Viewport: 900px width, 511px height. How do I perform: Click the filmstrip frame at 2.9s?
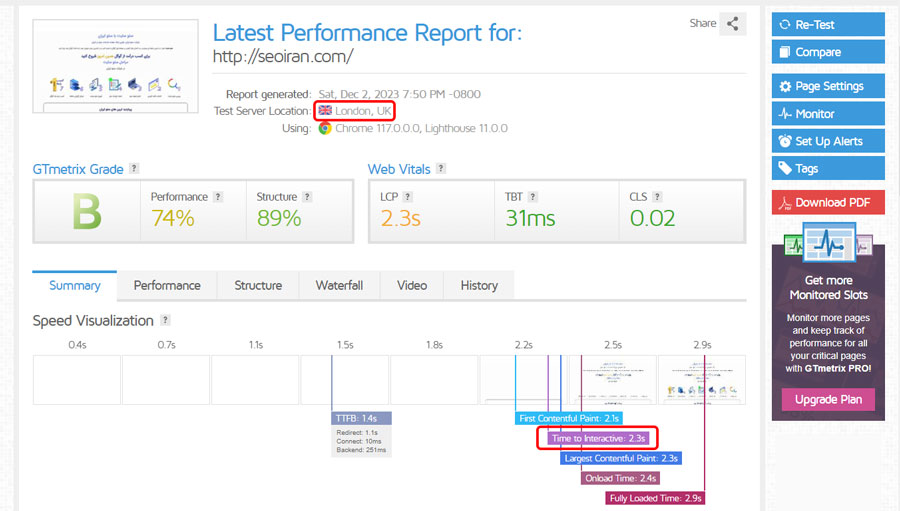(702, 380)
